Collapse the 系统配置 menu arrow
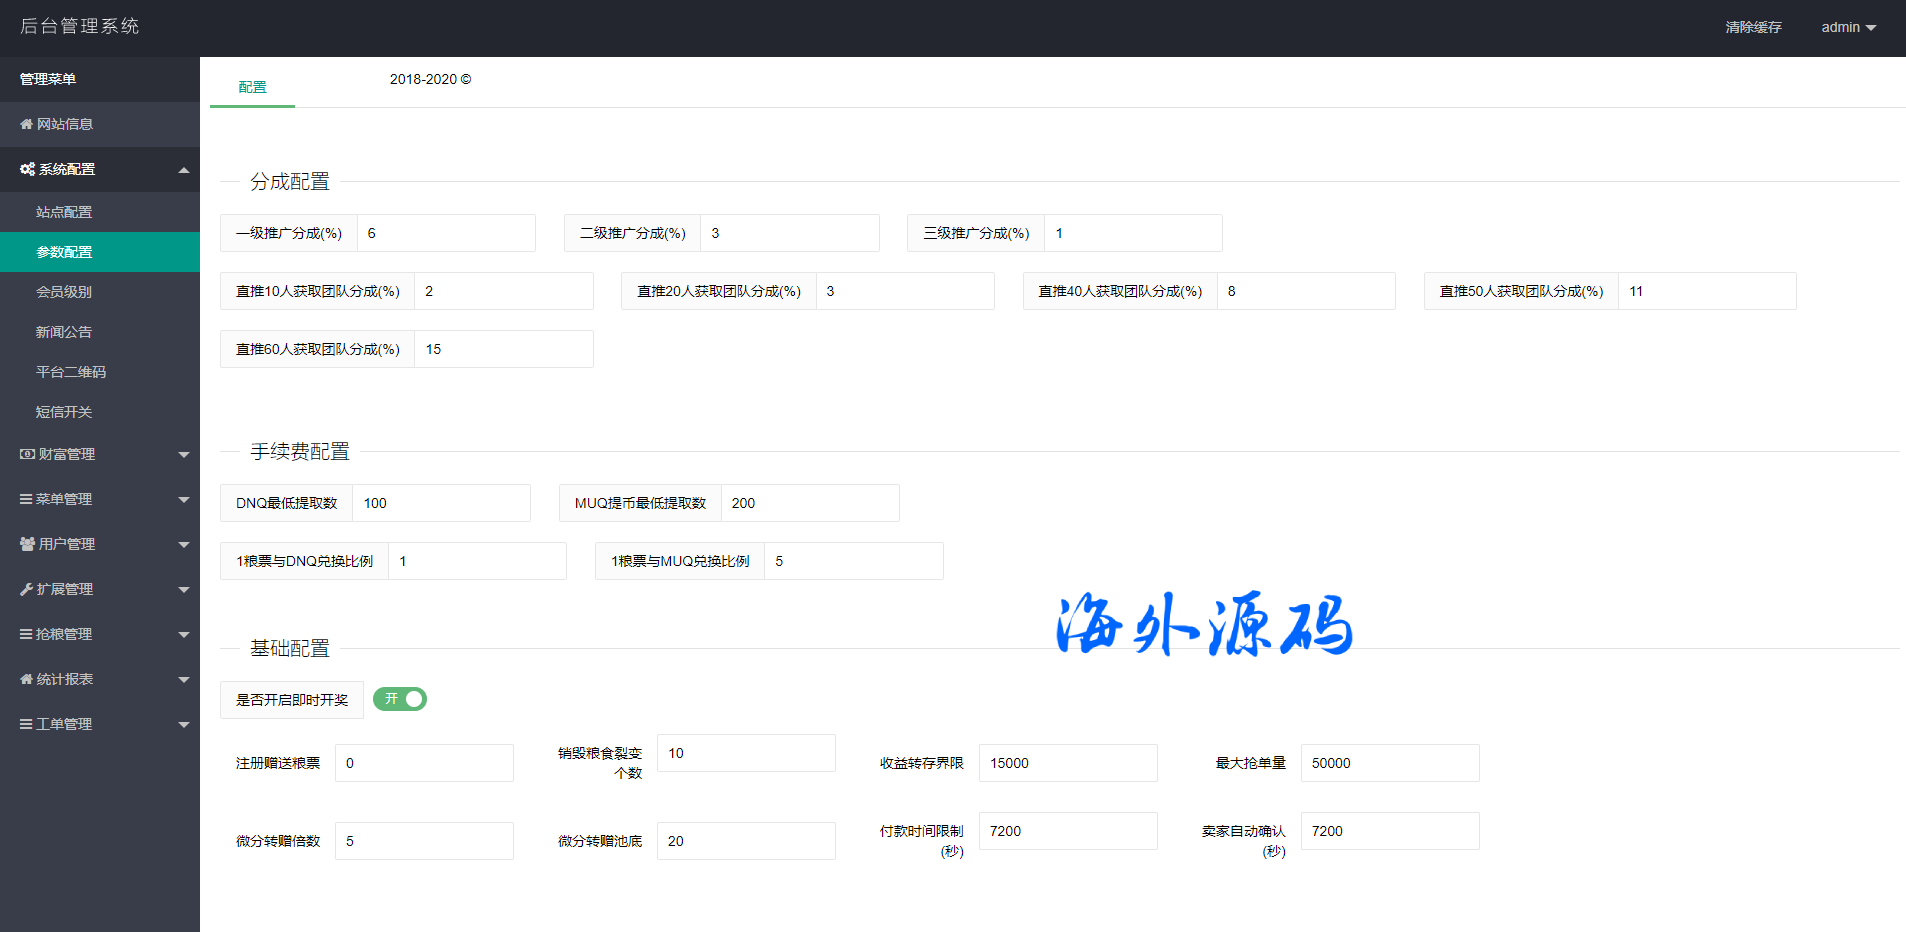This screenshot has width=1906, height=932. 184,170
